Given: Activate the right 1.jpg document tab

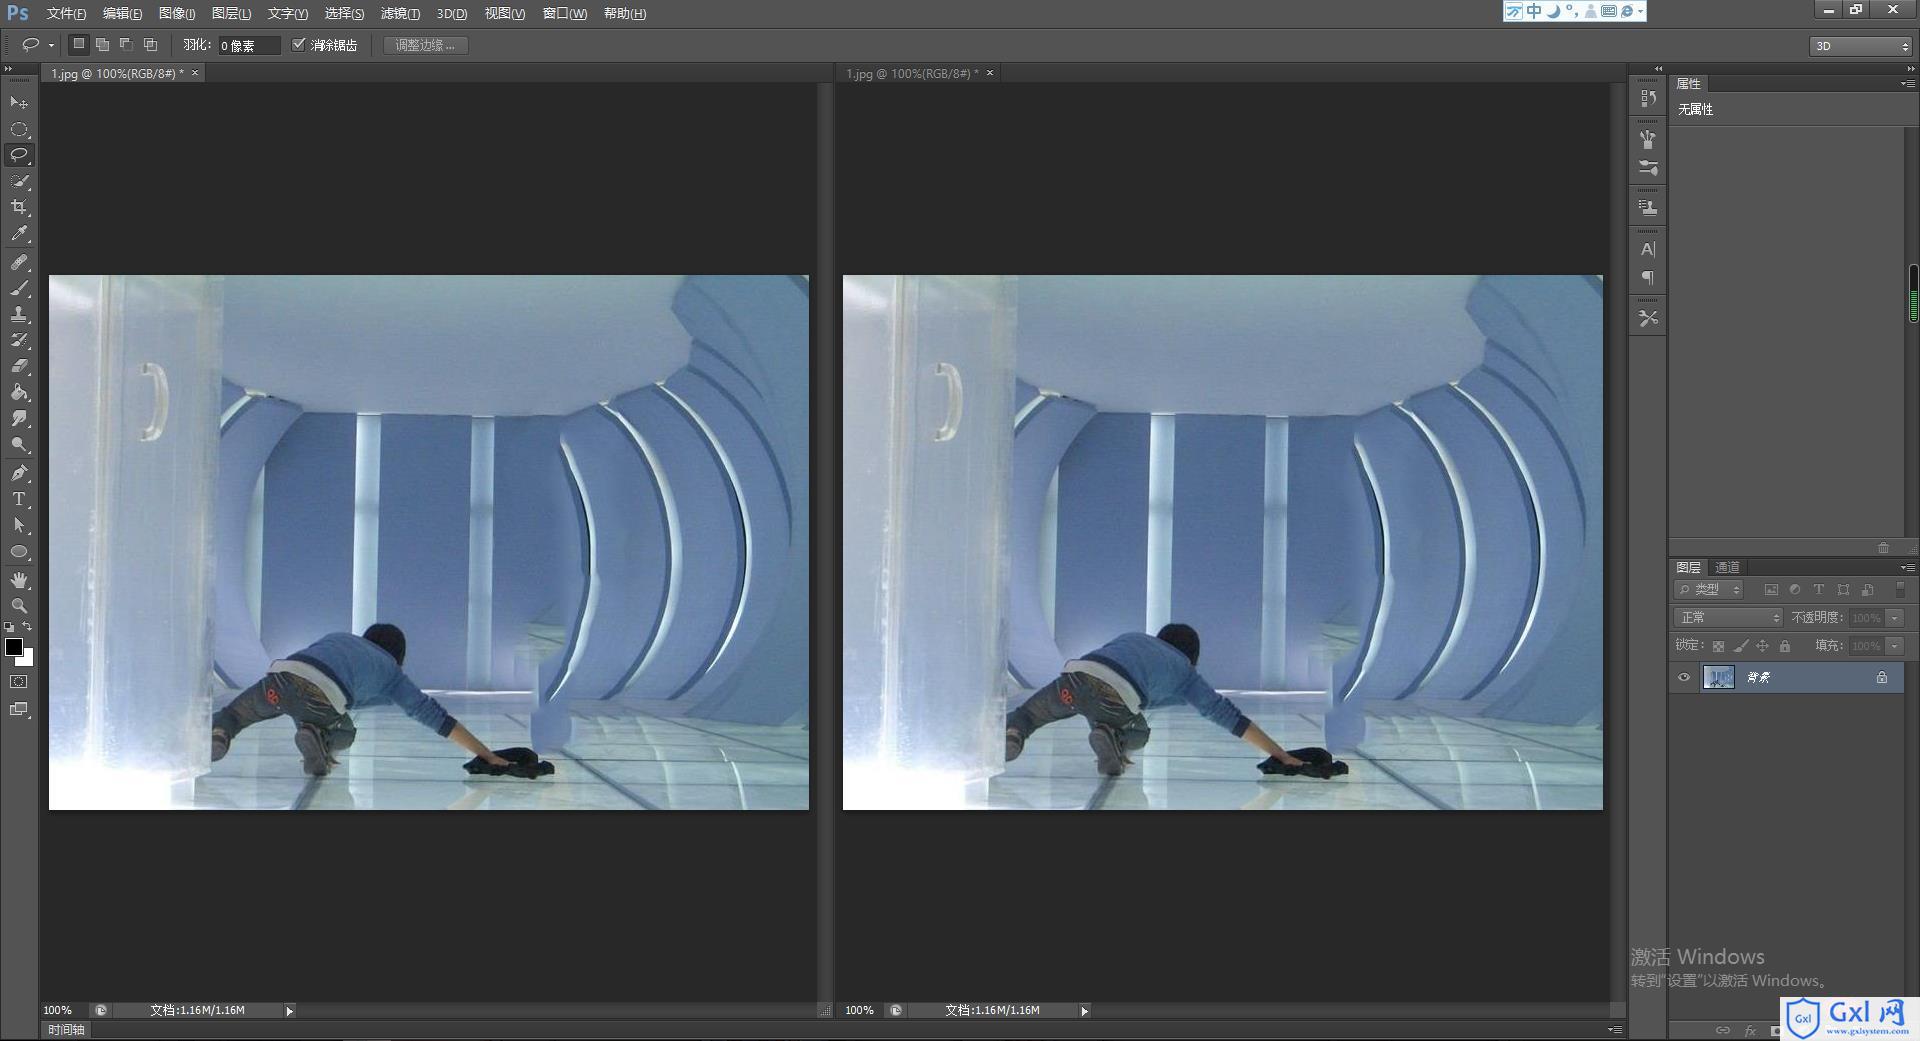Looking at the screenshot, I should coord(910,73).
